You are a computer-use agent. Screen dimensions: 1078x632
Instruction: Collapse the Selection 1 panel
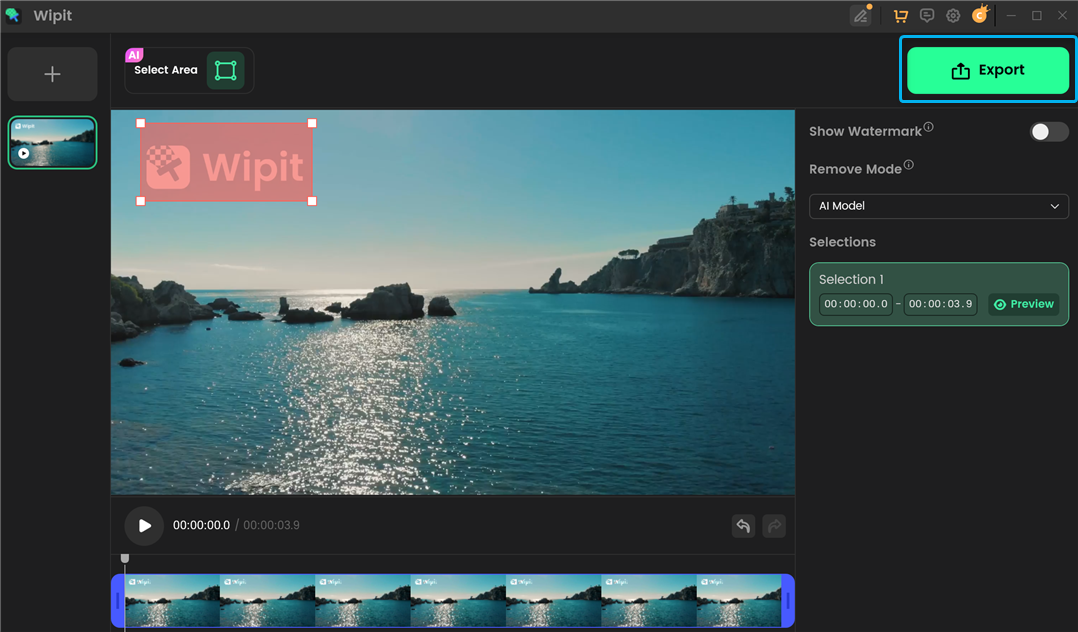tap(851, 279)
